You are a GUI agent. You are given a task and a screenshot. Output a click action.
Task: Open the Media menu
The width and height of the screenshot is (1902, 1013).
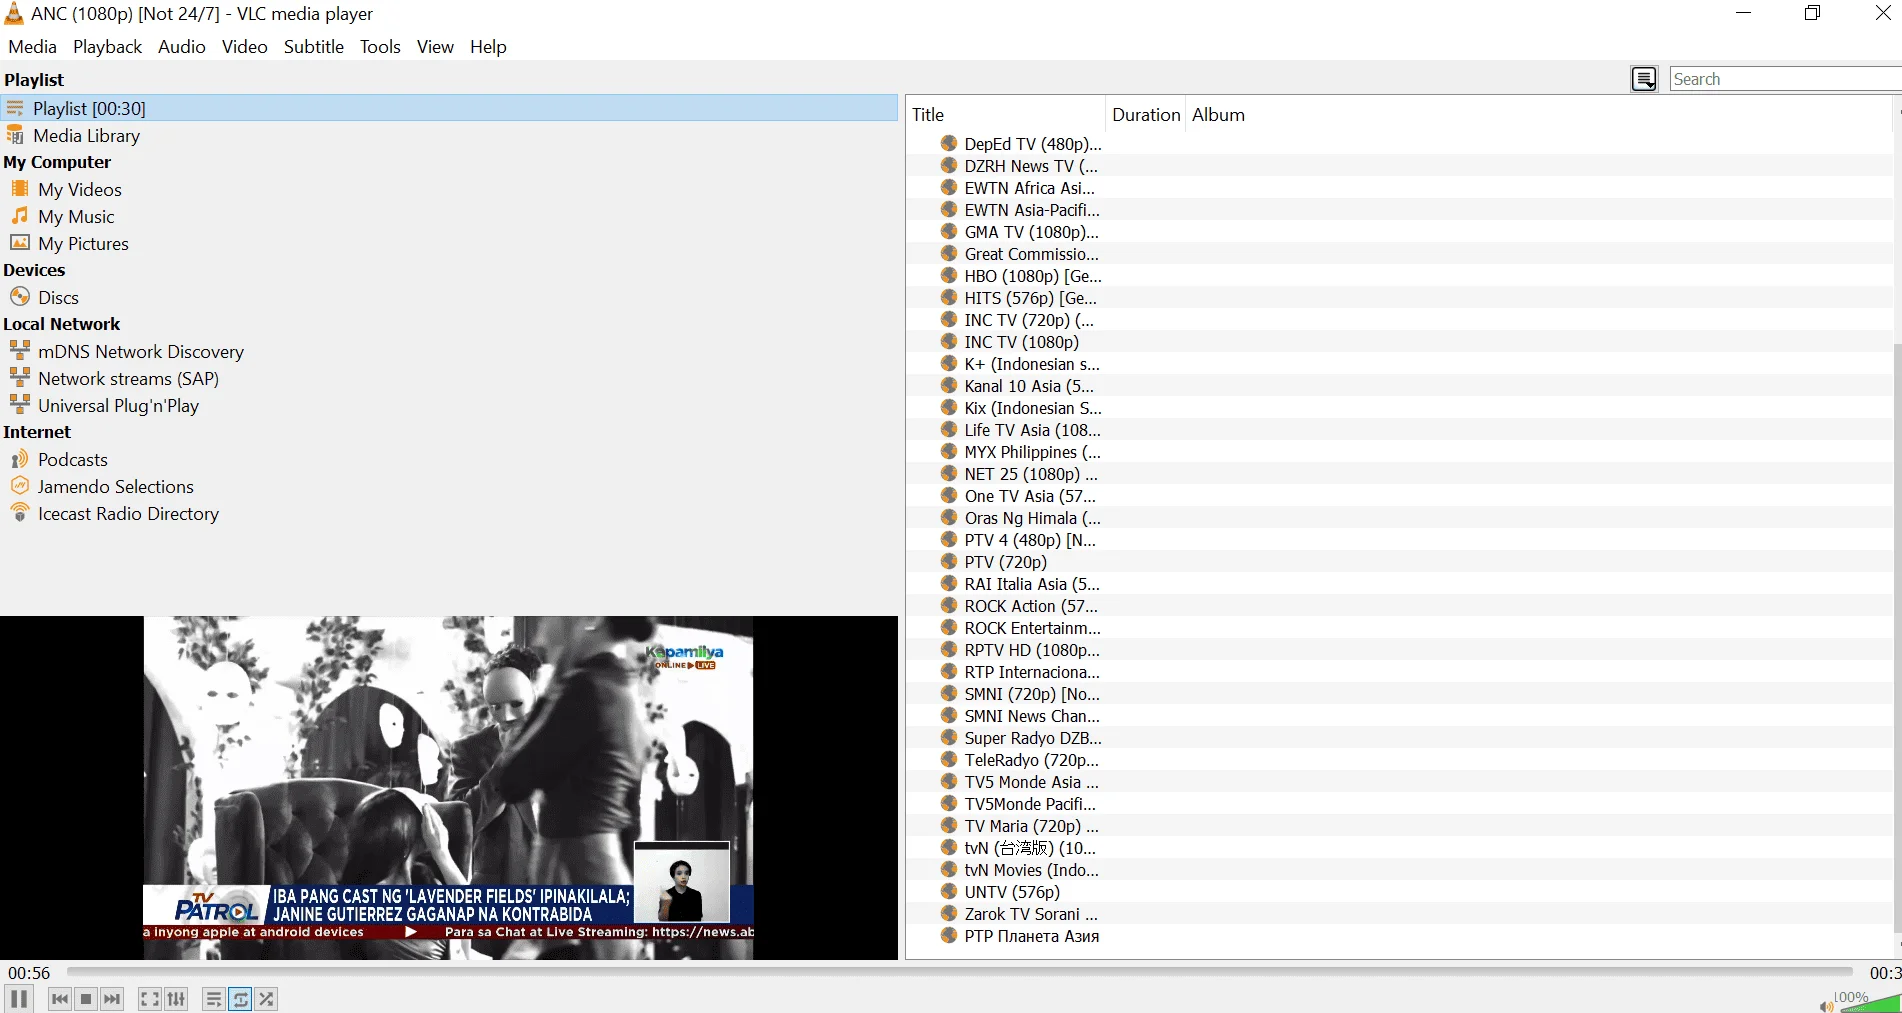32,47
